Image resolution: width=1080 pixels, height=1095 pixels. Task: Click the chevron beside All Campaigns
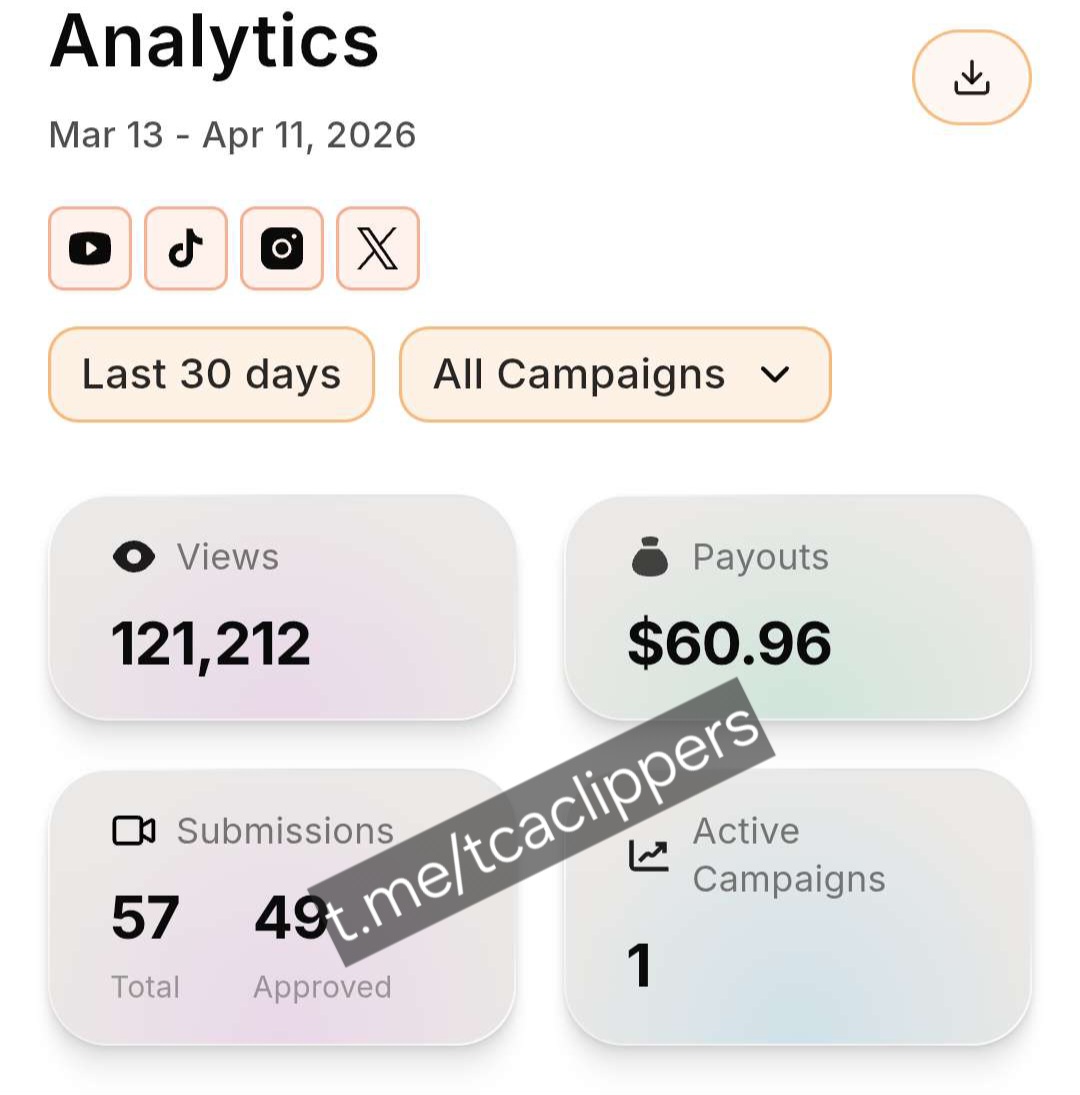click(775, 375)
